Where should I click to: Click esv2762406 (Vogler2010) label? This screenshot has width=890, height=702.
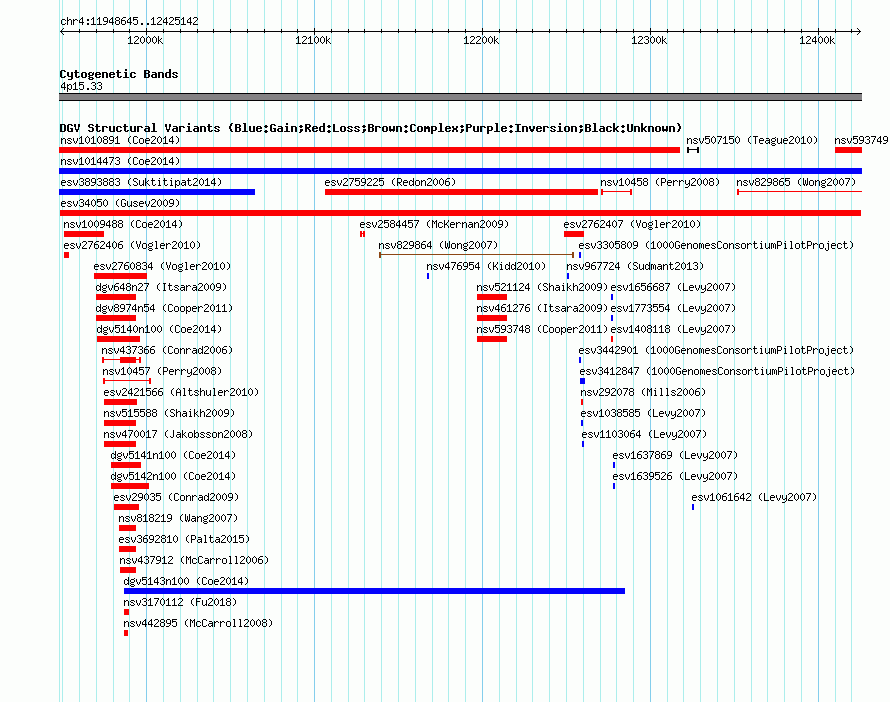point(132,245)
